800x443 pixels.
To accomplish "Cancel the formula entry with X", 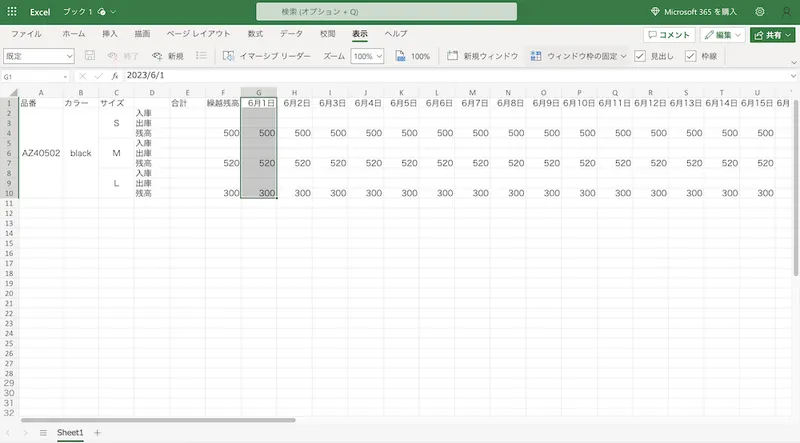I will 83,76.
